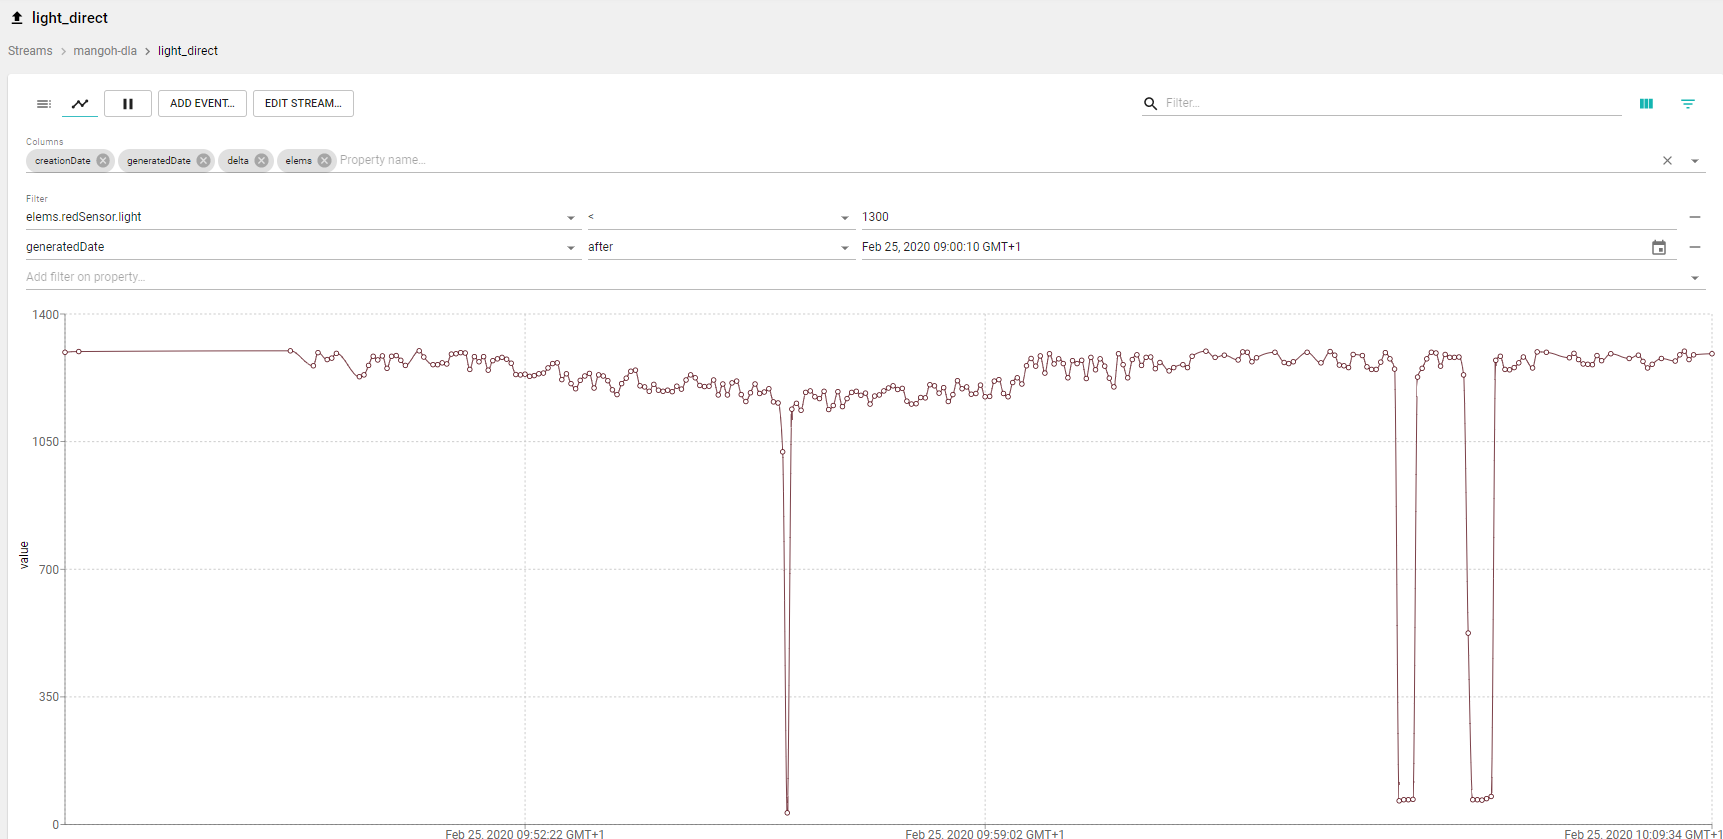The height and width of the screenshot is (839, 1723).
Task: Click the last data point at chart's right edge
Action: pyautogui.click(x=1712, y=354)
